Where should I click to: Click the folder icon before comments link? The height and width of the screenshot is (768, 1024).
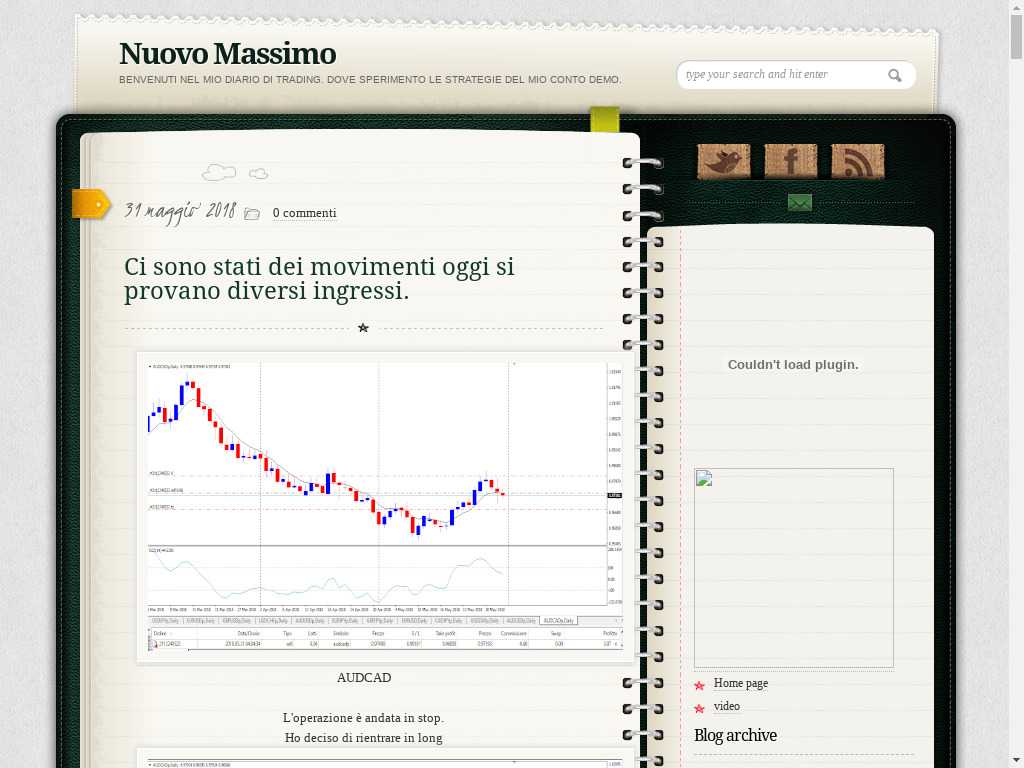point(252,214)
